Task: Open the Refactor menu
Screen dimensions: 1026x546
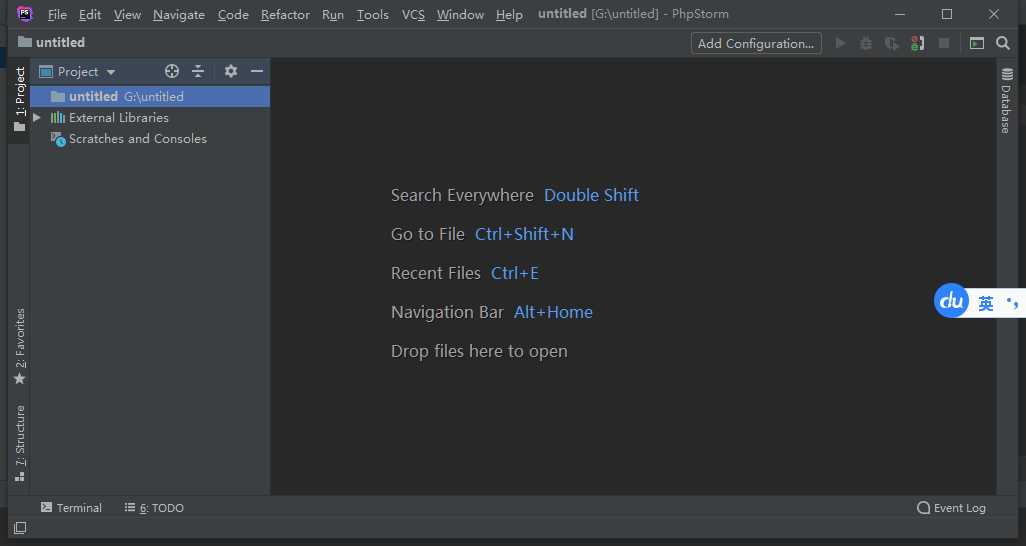Action: [285, 14]
